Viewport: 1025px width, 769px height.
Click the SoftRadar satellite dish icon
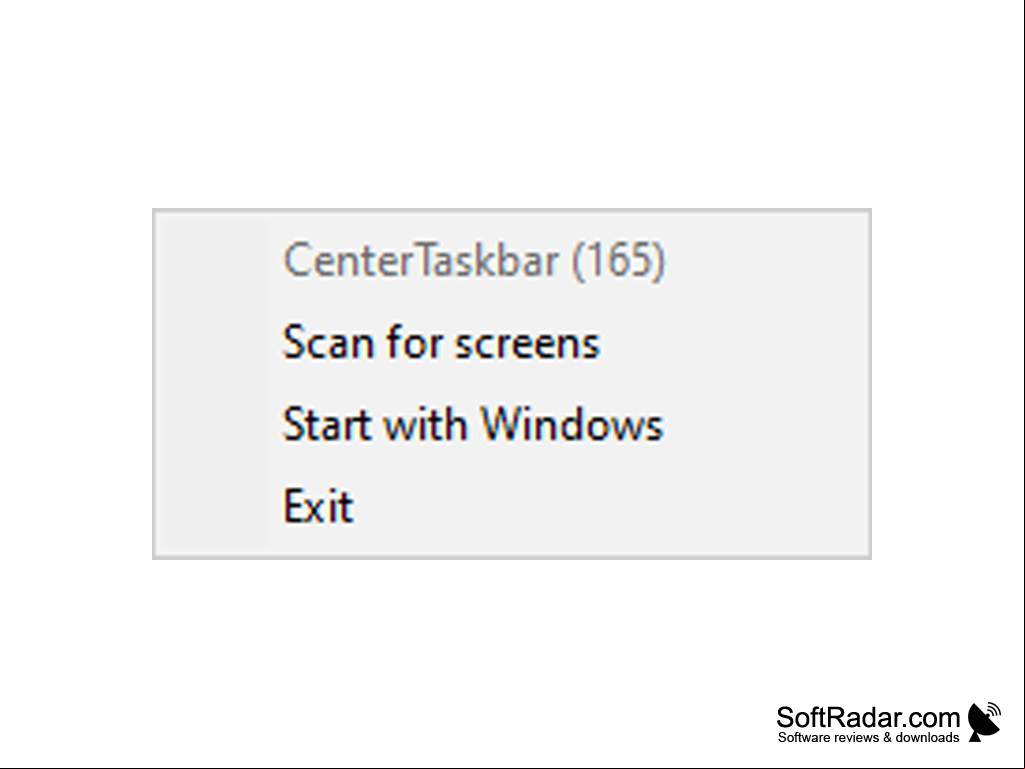pos(985,722)
